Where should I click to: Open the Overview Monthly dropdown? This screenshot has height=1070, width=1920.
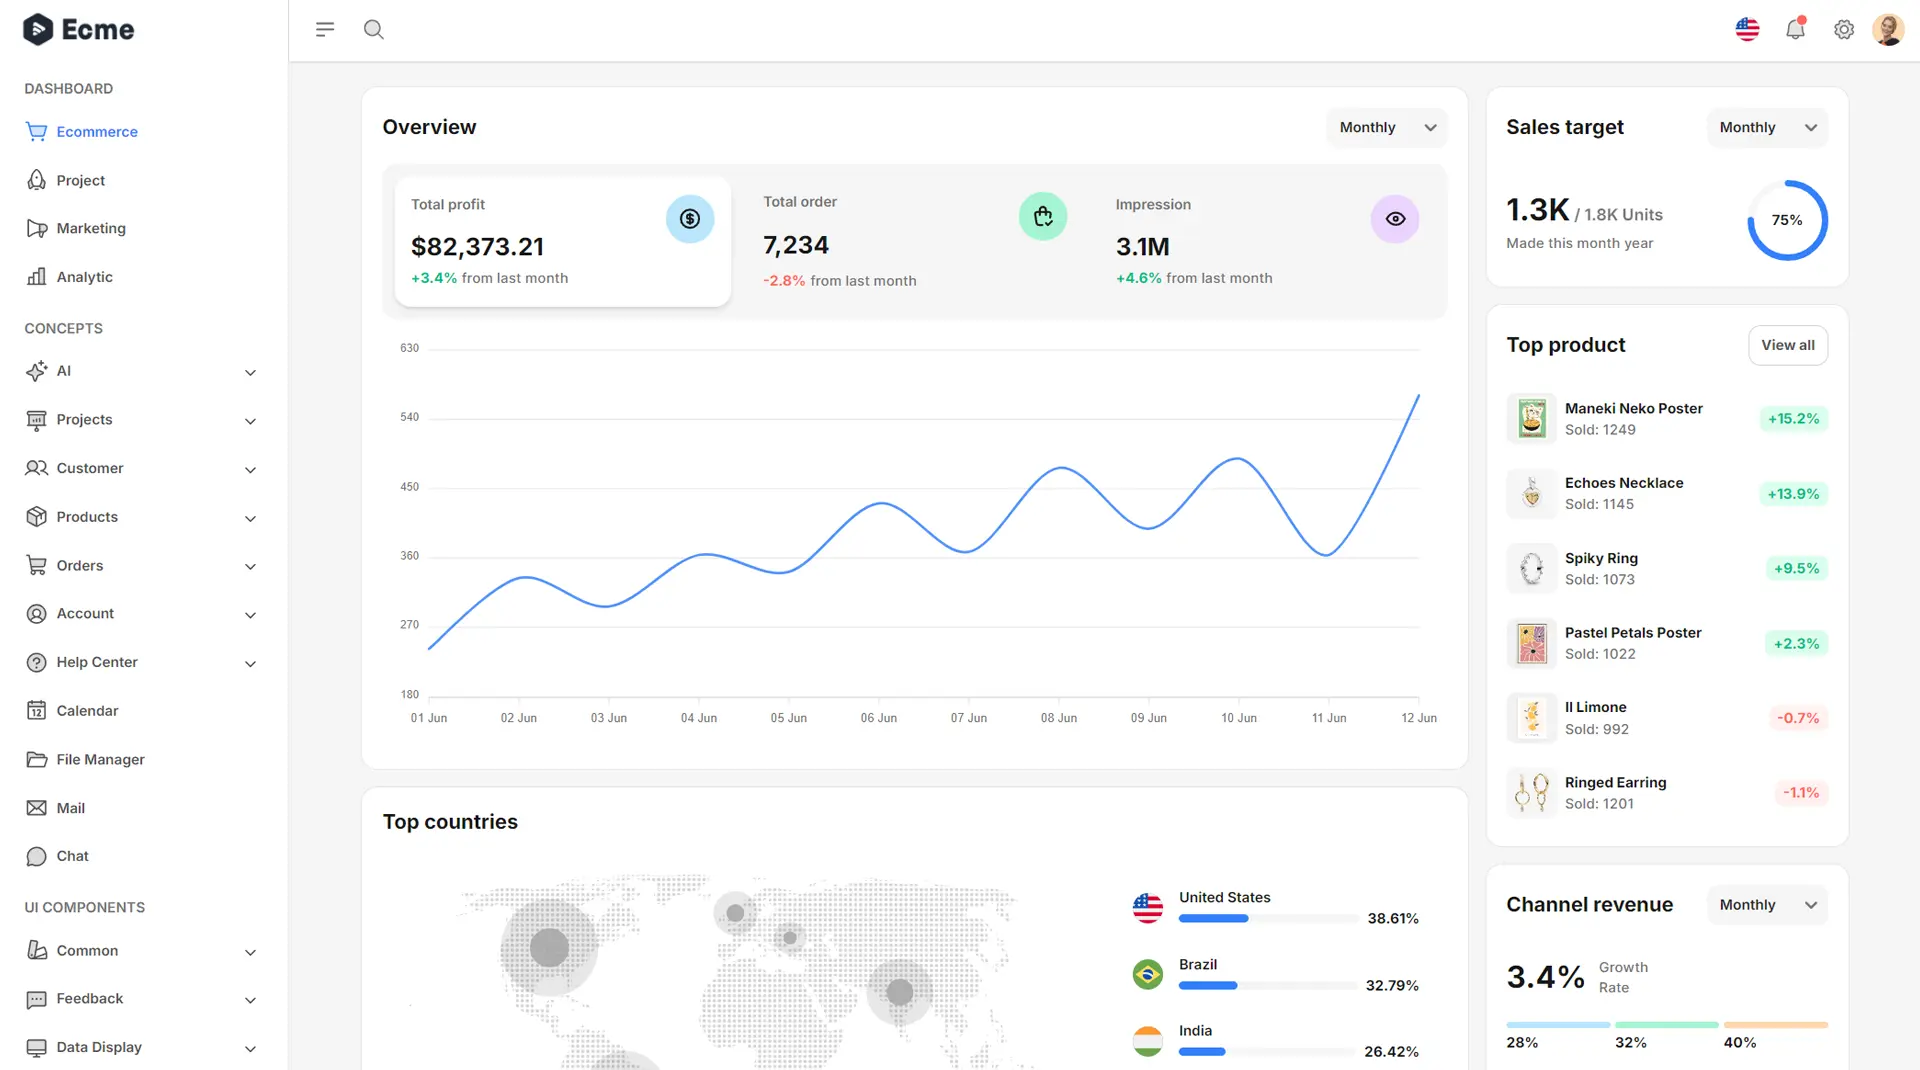tap(1386, 127)
